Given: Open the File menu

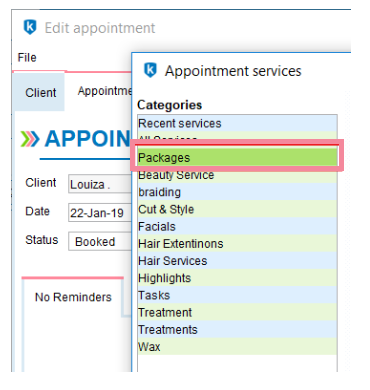Looking at the screenshot, I should (x=27, y=57).
